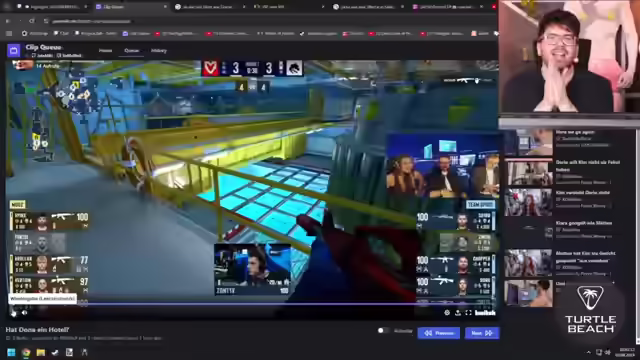Open File Explorer from the taskbar
640x360 pixels.
pos(41,352)
